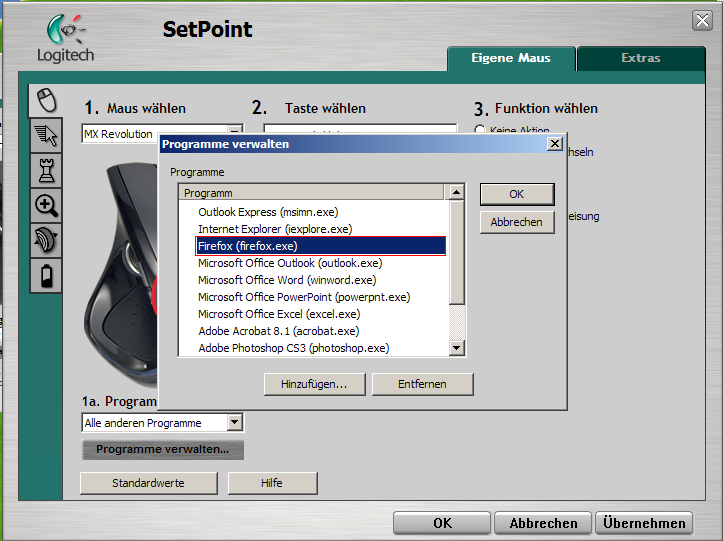
Task: Select Microsoft Office Word (winword.exe)
Action: (x=287, y=280)
